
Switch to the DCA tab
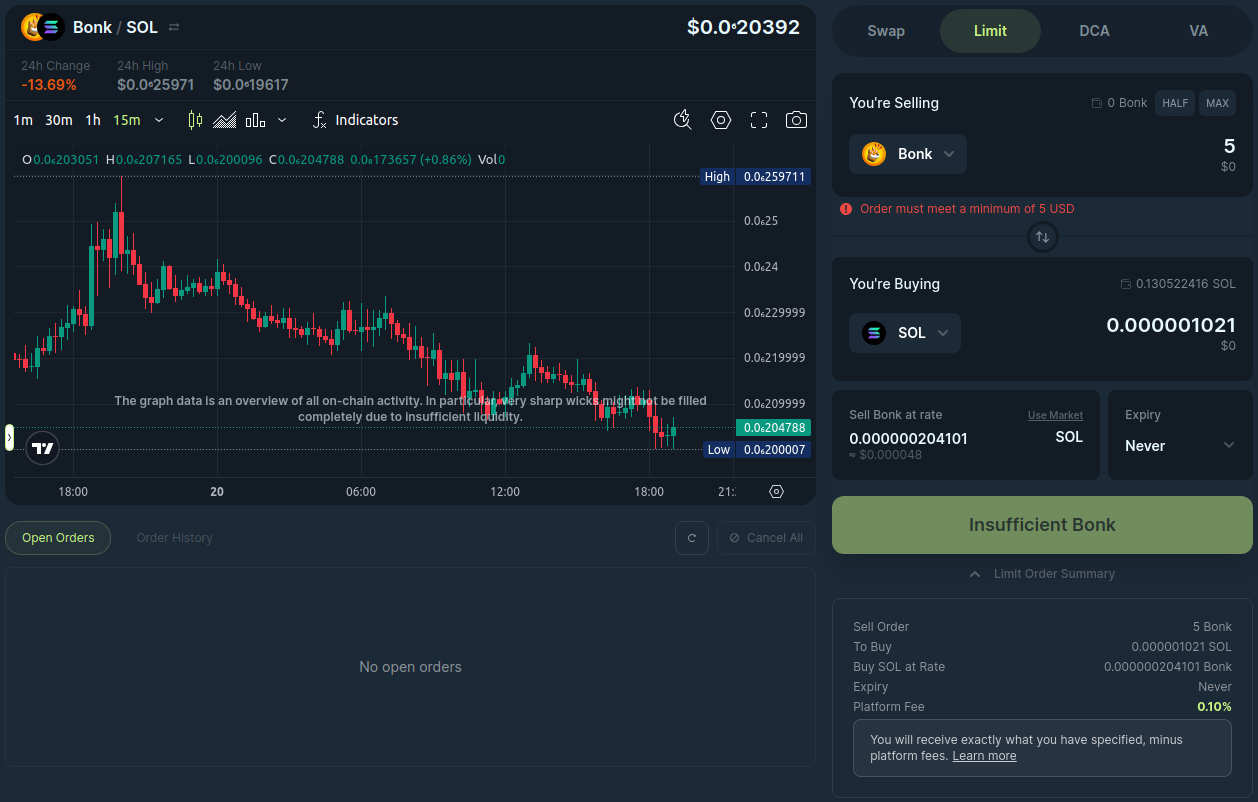(1094, 31)
